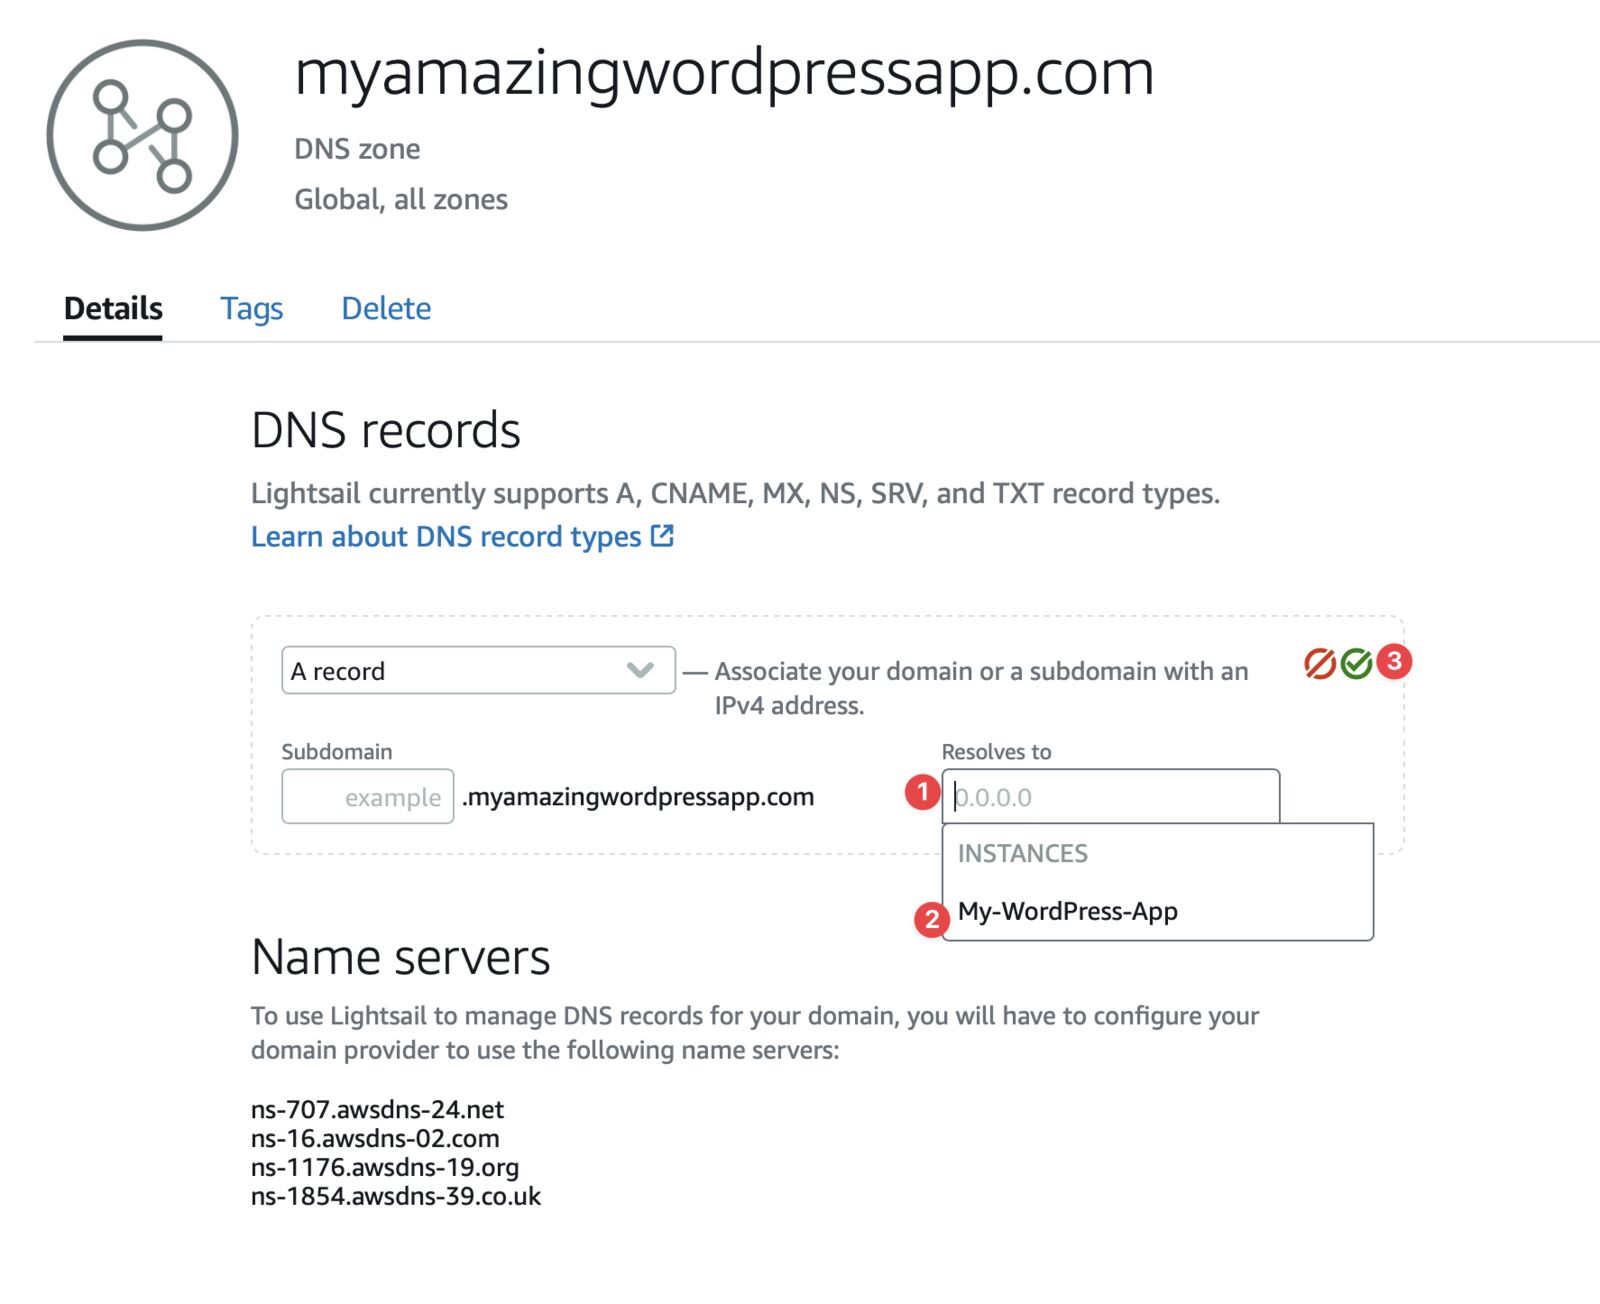Image resolution: width=1600 pixels, height=1304 pixels.
Task: Click the Name servers heading
Action: tap(401, 957)
